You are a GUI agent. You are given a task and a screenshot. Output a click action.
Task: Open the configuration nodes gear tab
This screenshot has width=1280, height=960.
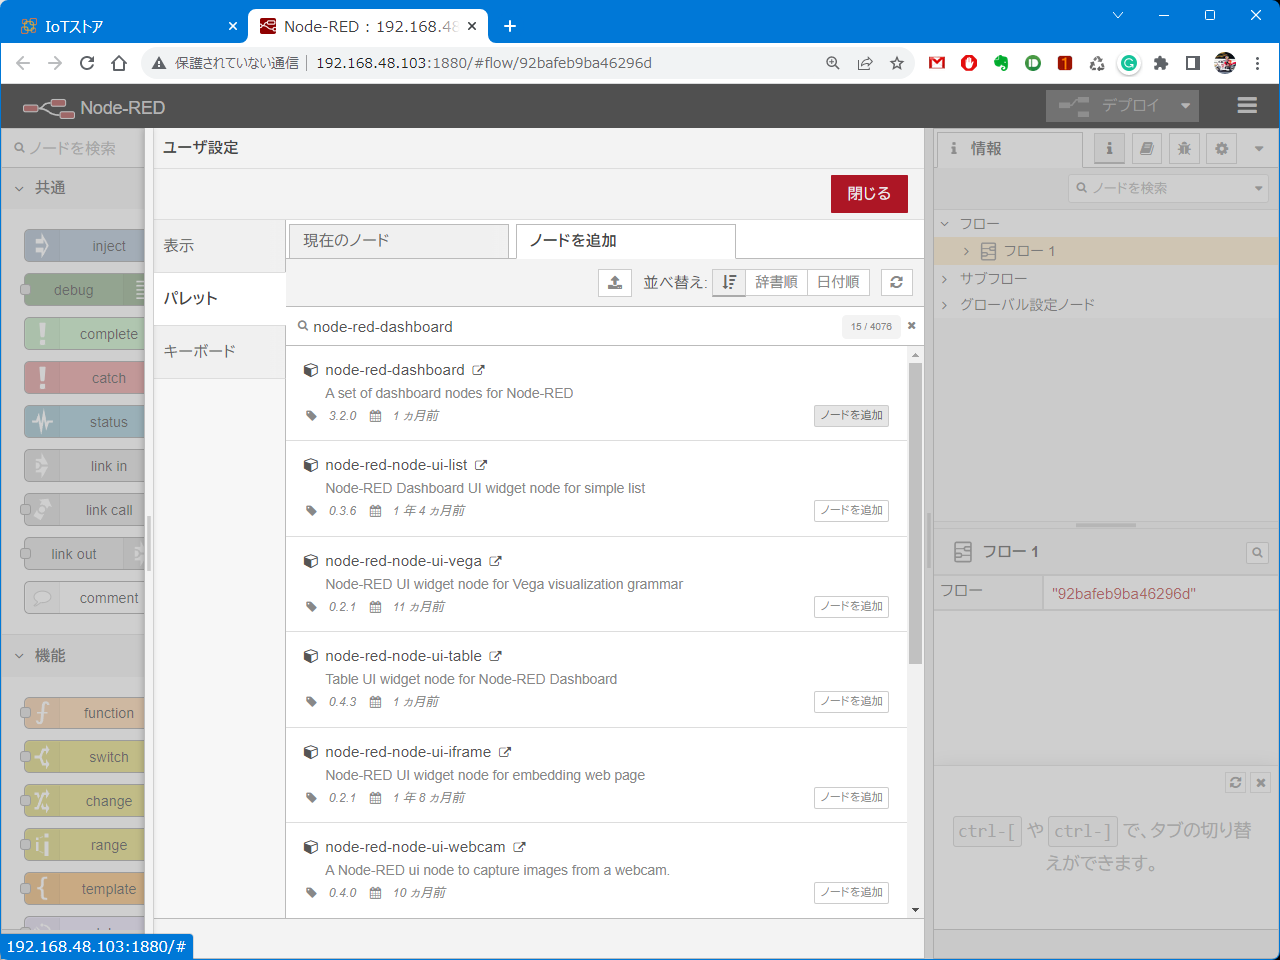1221,148
